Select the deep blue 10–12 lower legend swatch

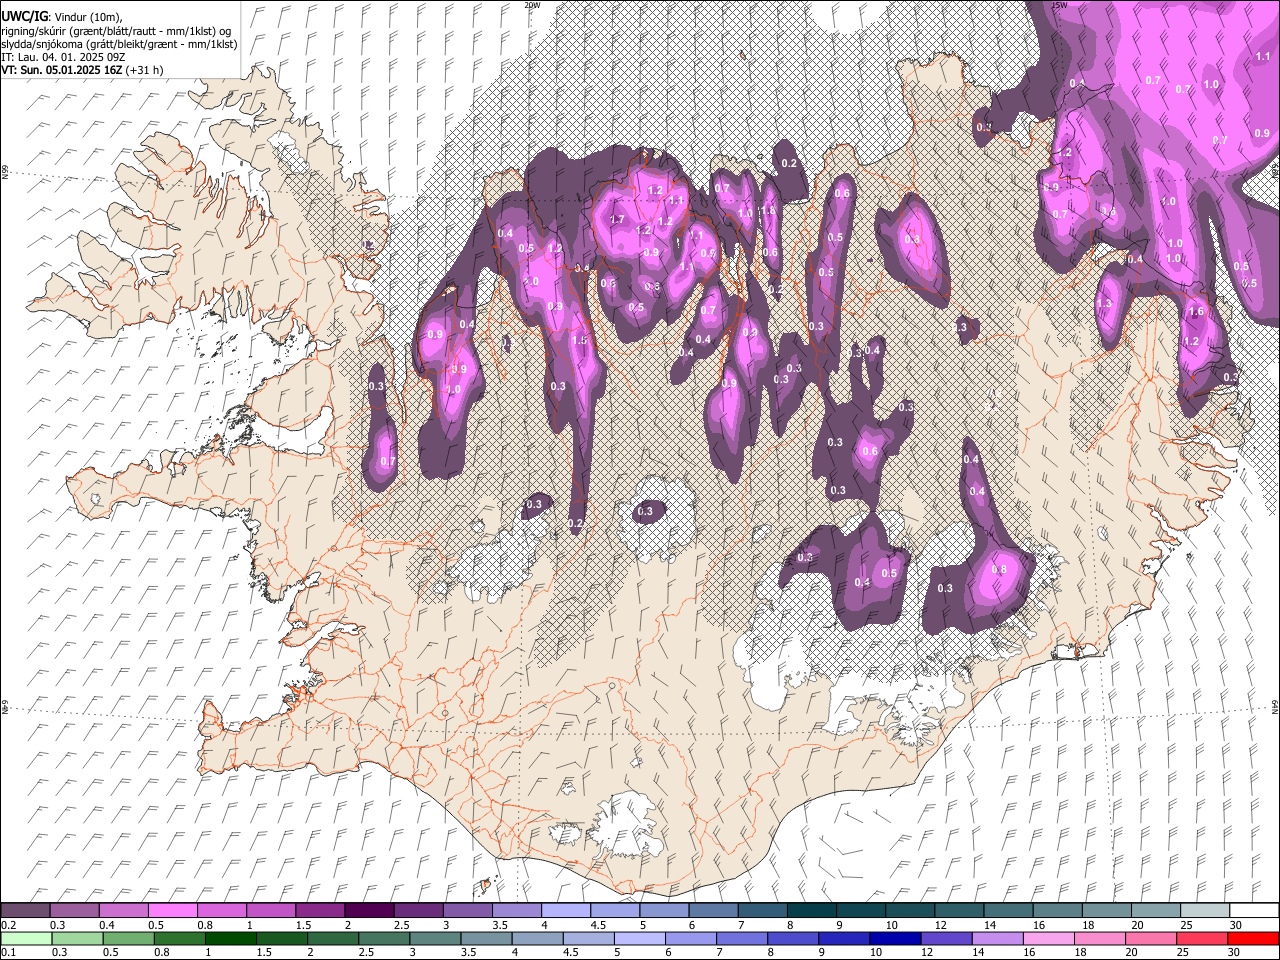pyautogui.click(x=894, y=938)
